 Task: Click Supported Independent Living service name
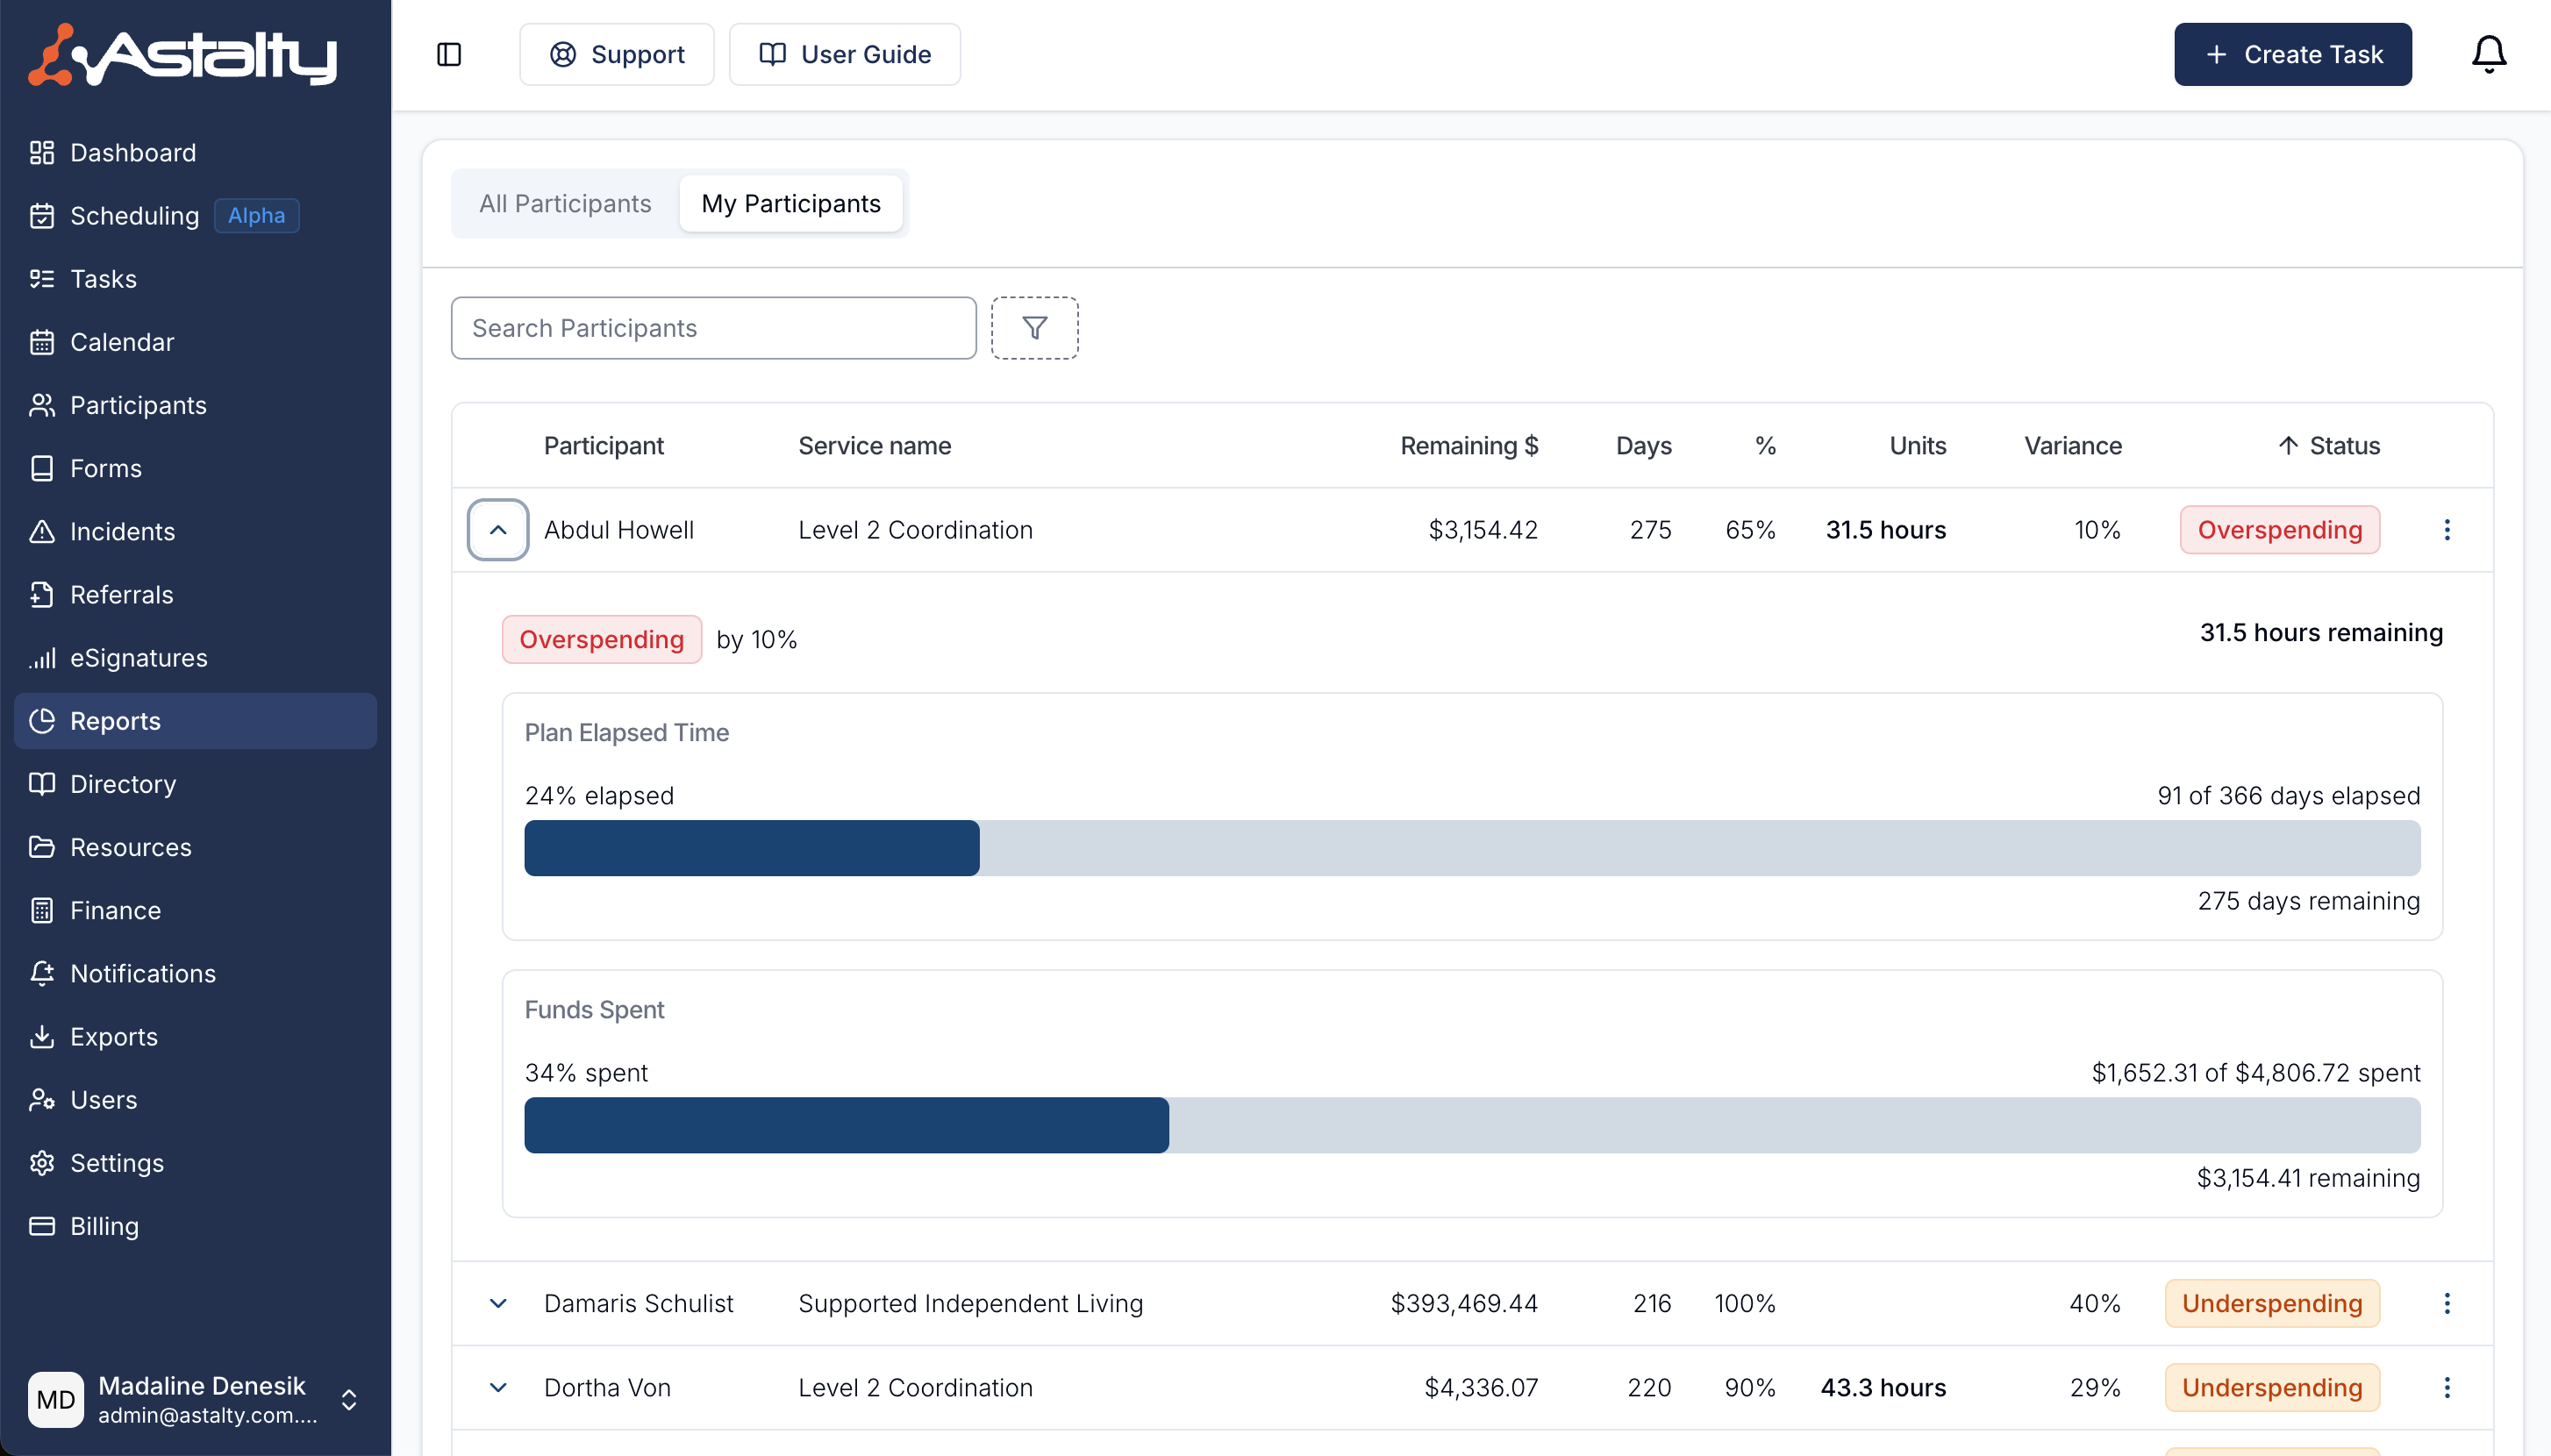point(970,1303)
